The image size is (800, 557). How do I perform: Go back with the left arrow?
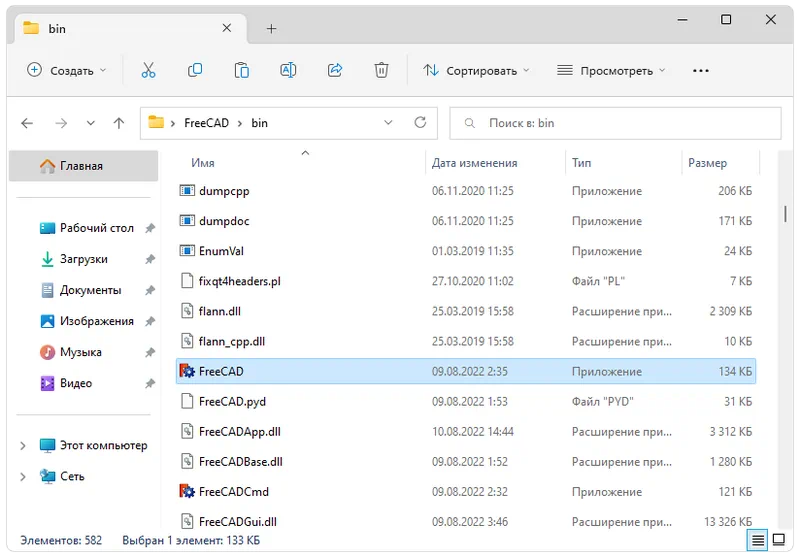tap(27, 123)
